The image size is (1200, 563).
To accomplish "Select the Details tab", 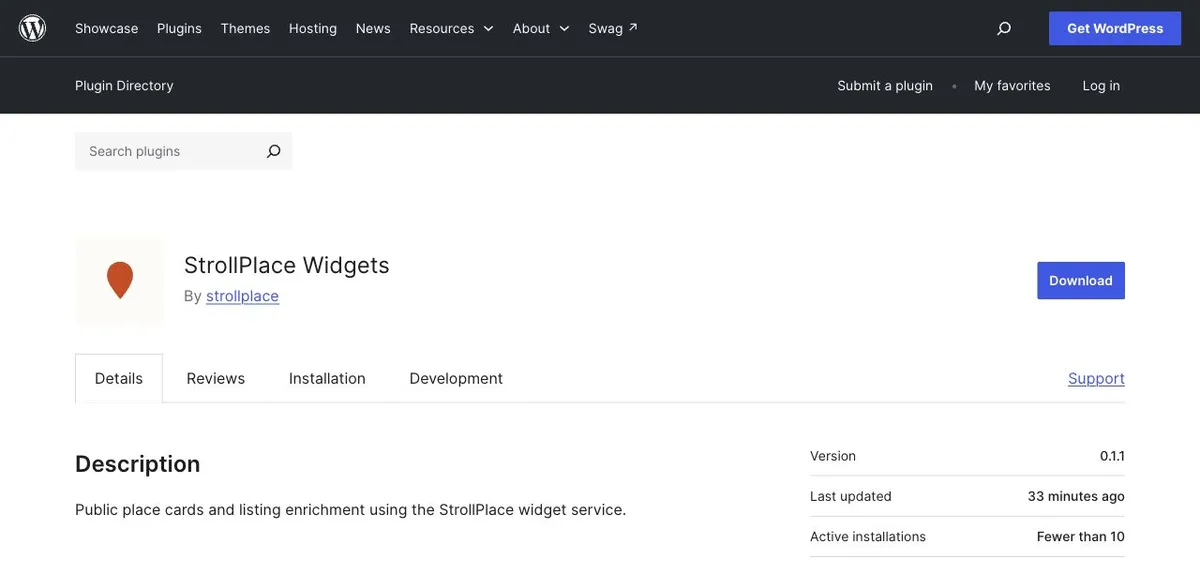I will coord(119,378).
